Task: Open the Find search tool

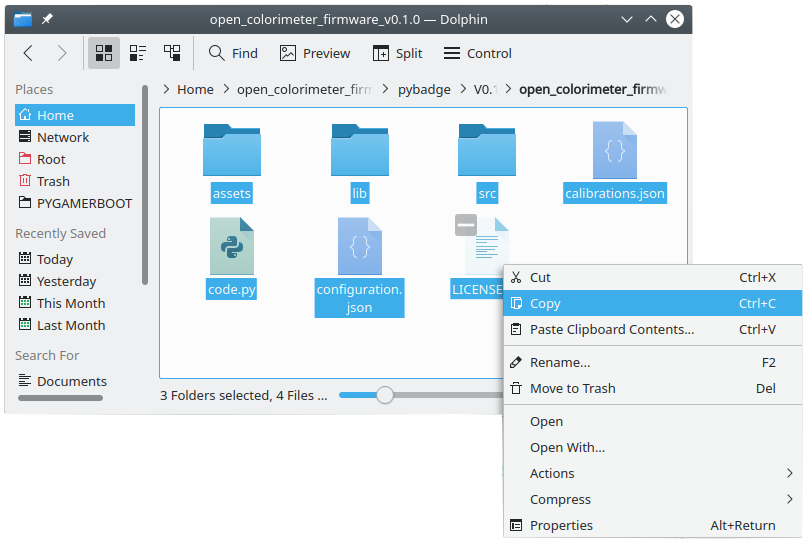Action: (233, 53)
